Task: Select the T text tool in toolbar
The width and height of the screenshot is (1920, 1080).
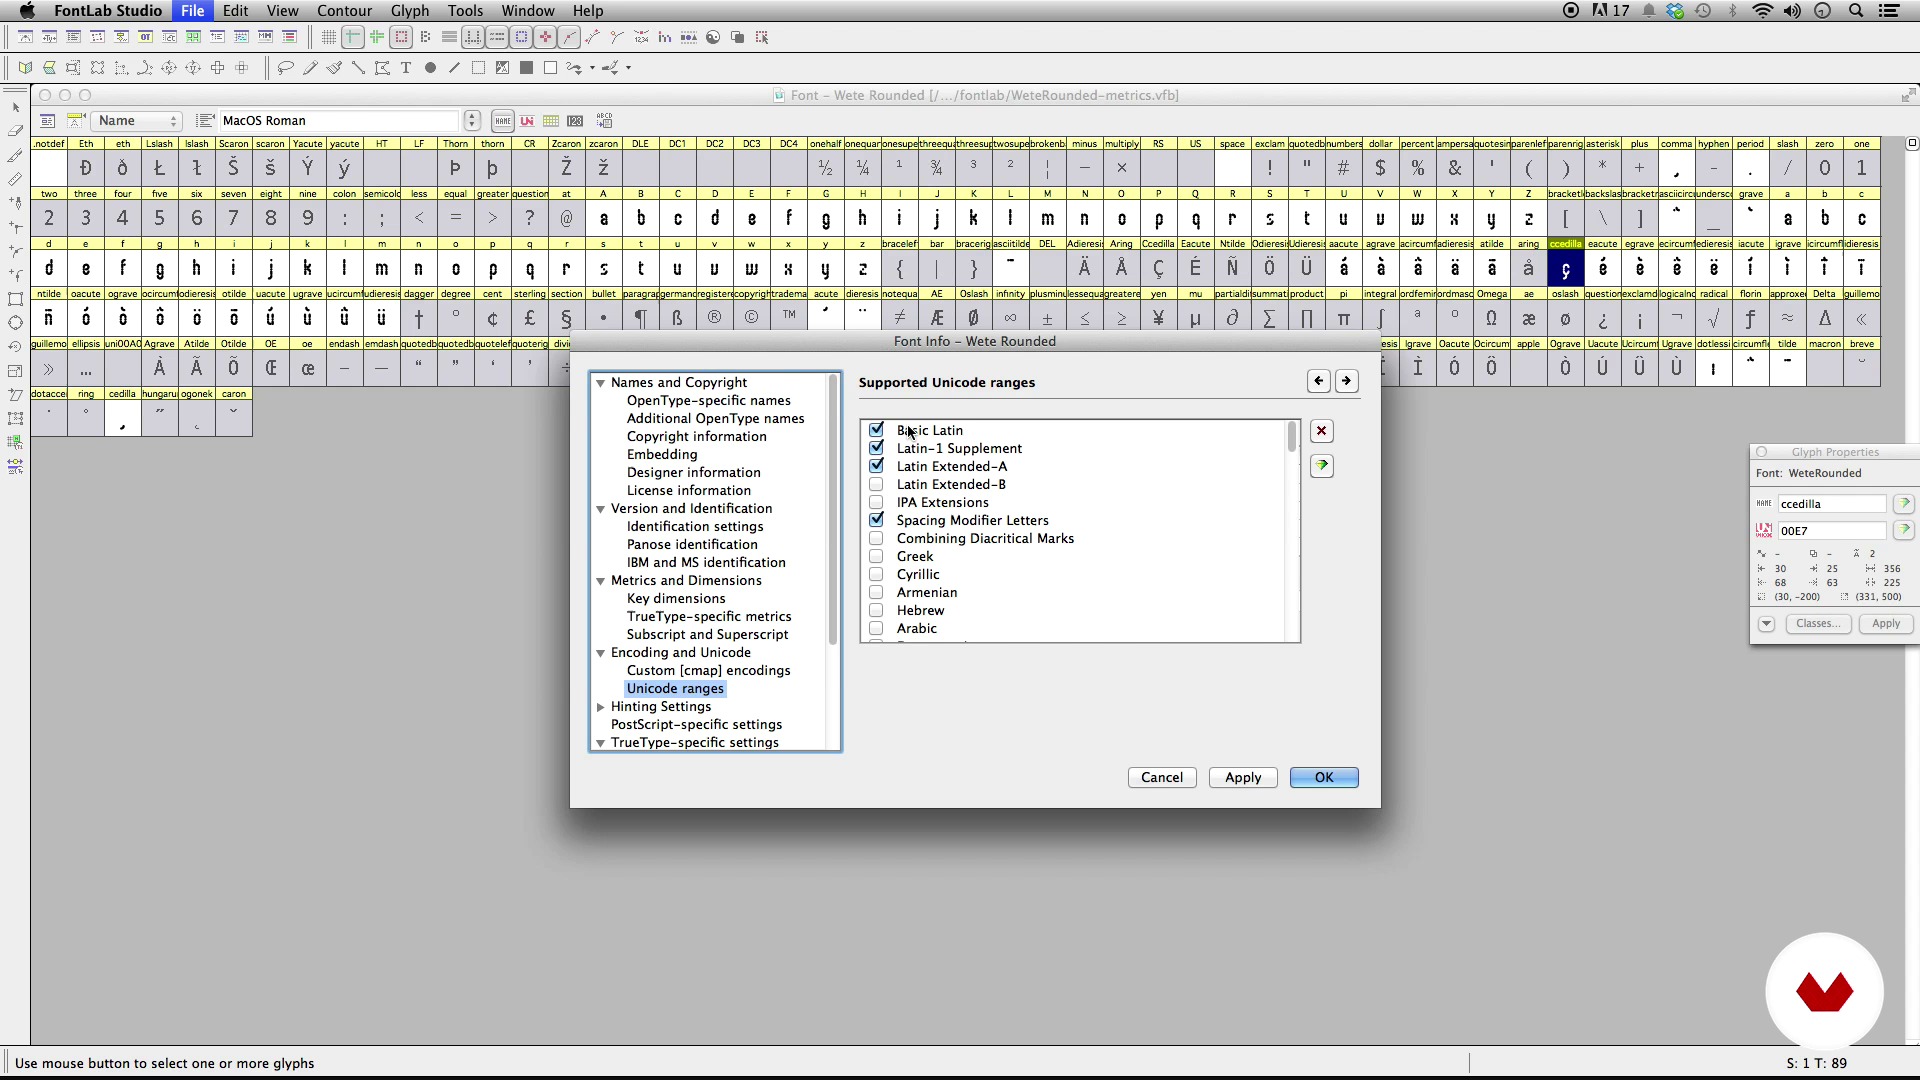Action: (x=406, y=68)
